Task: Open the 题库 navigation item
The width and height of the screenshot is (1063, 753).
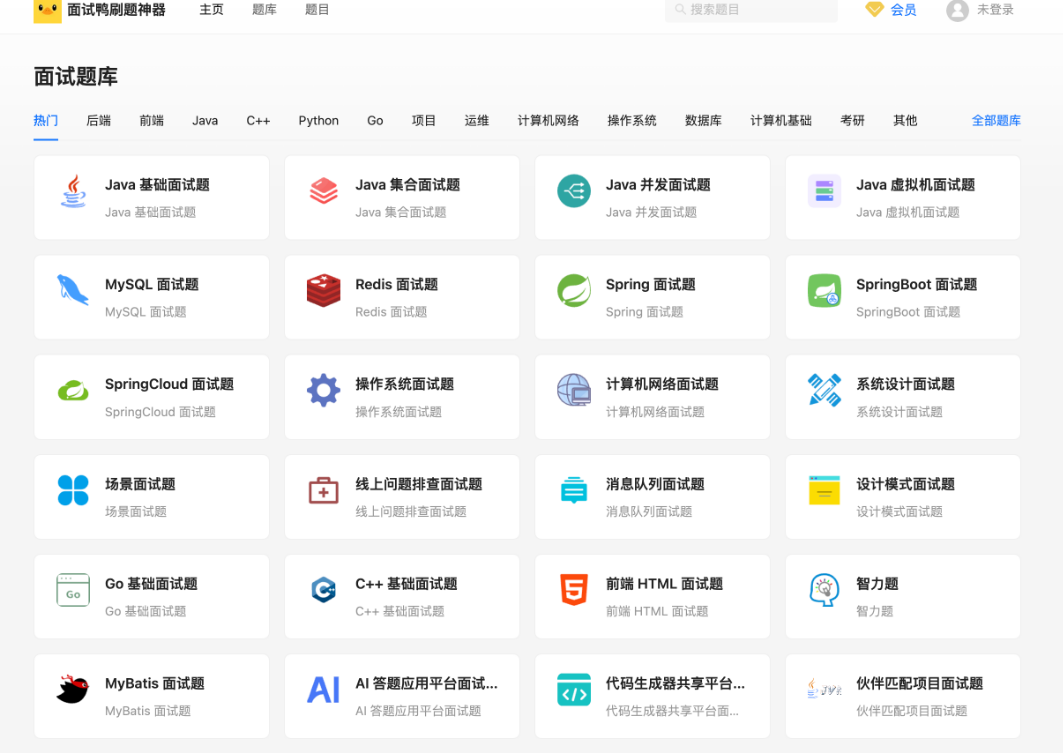Action: click(264, 9)
